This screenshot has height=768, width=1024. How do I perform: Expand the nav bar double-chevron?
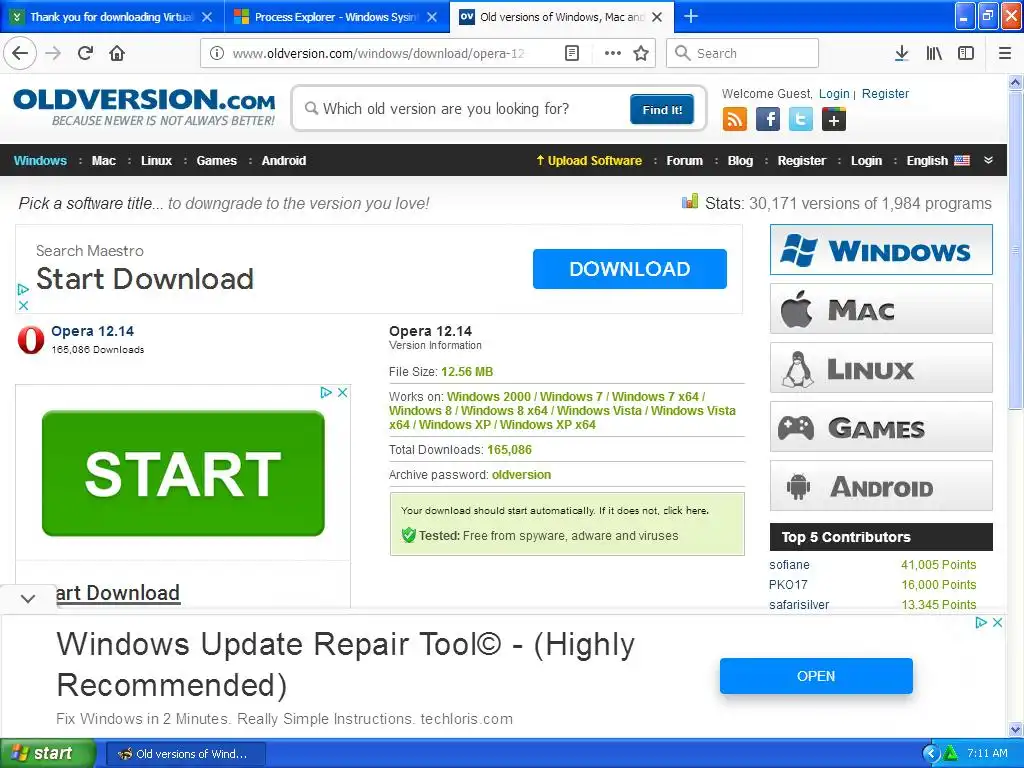pyautogui.click(x=988, y=160)
